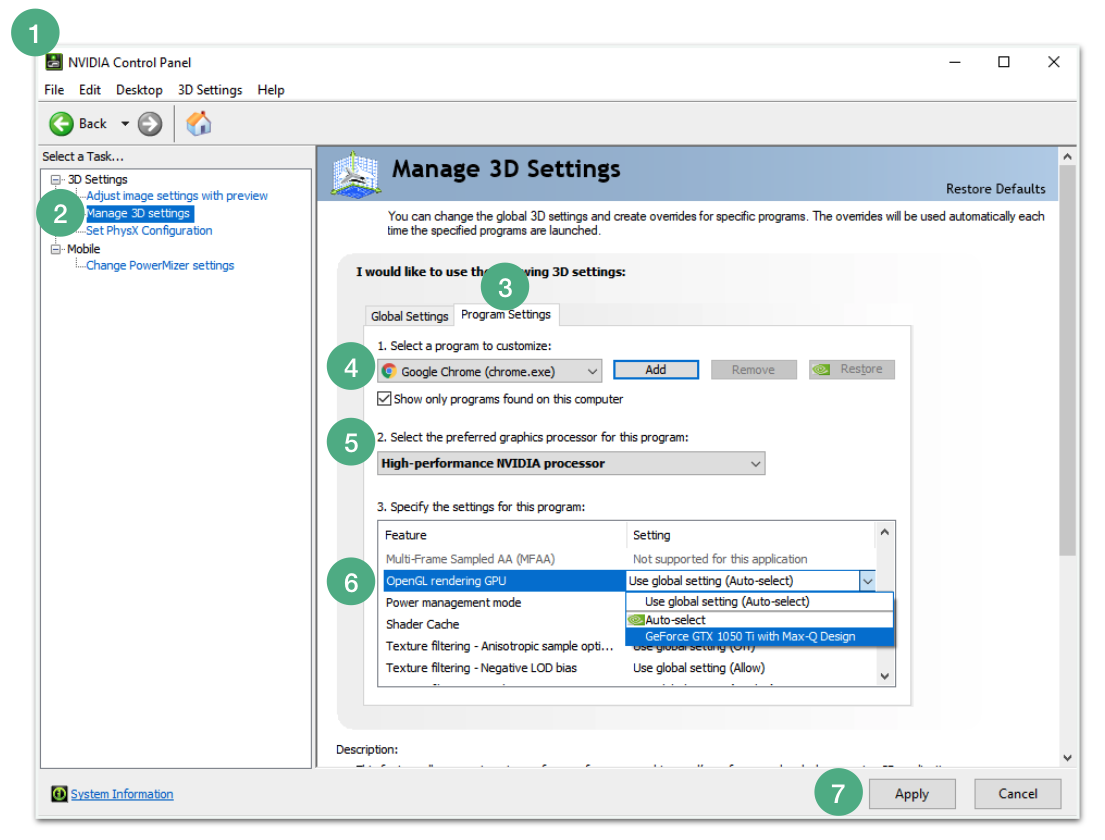Screen dimensions: 1105x840
Task: Open the Edit menu
Action: click(x=89, y=90)
